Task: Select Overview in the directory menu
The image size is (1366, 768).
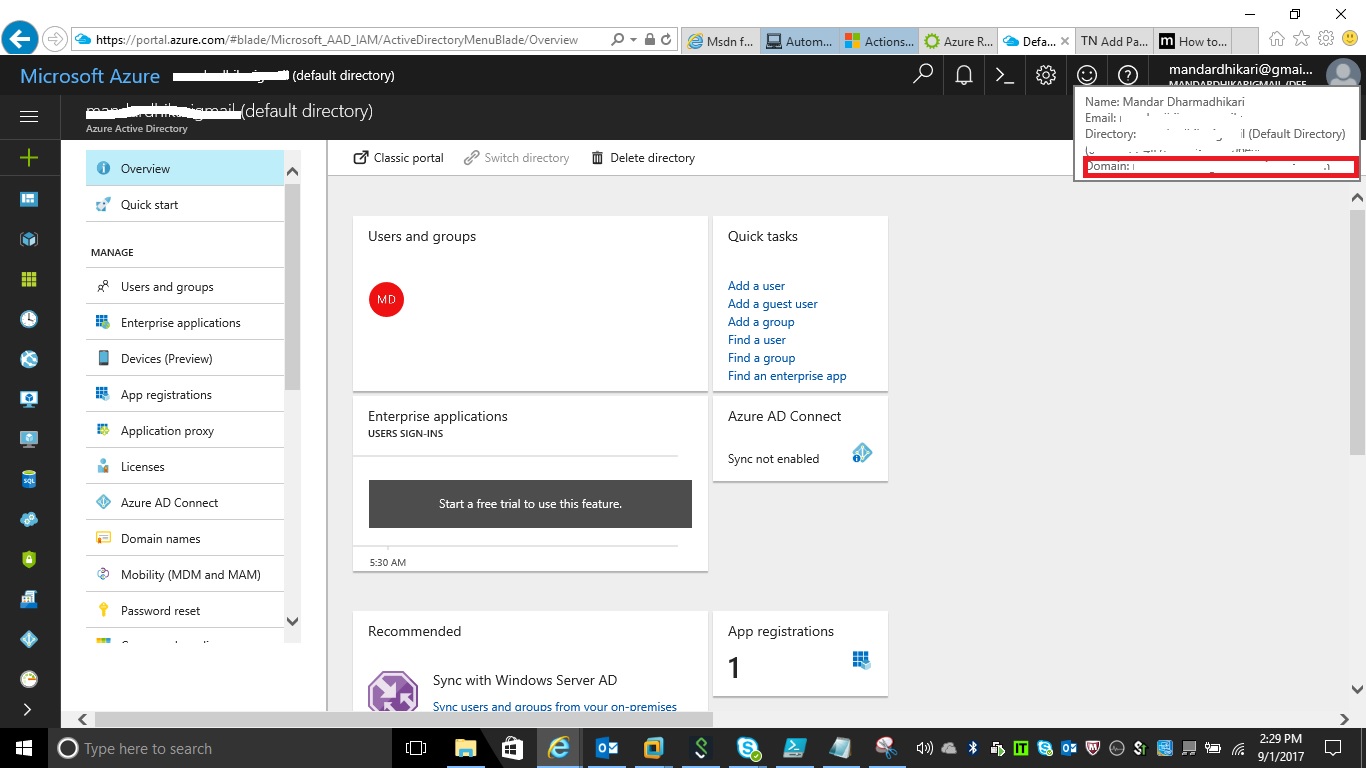Action: 185,168
